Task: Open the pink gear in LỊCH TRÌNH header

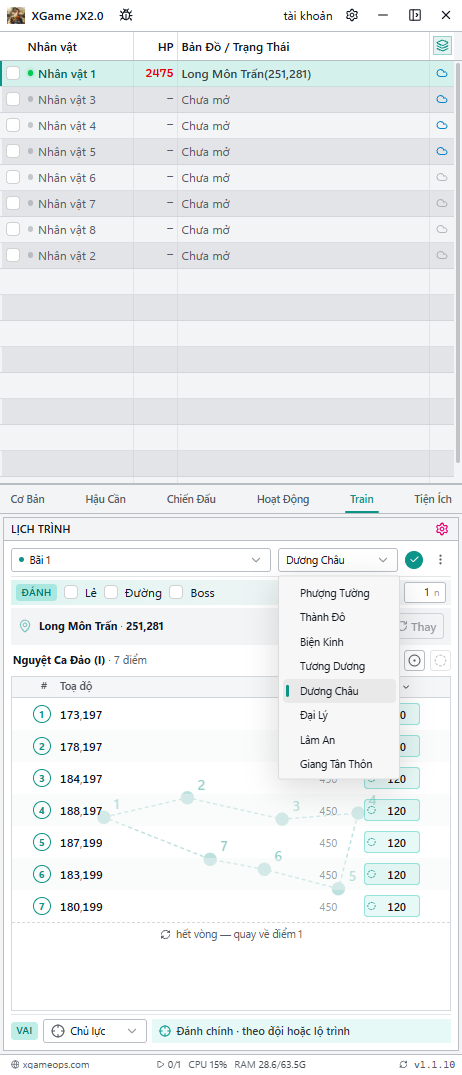Action: 441,529
